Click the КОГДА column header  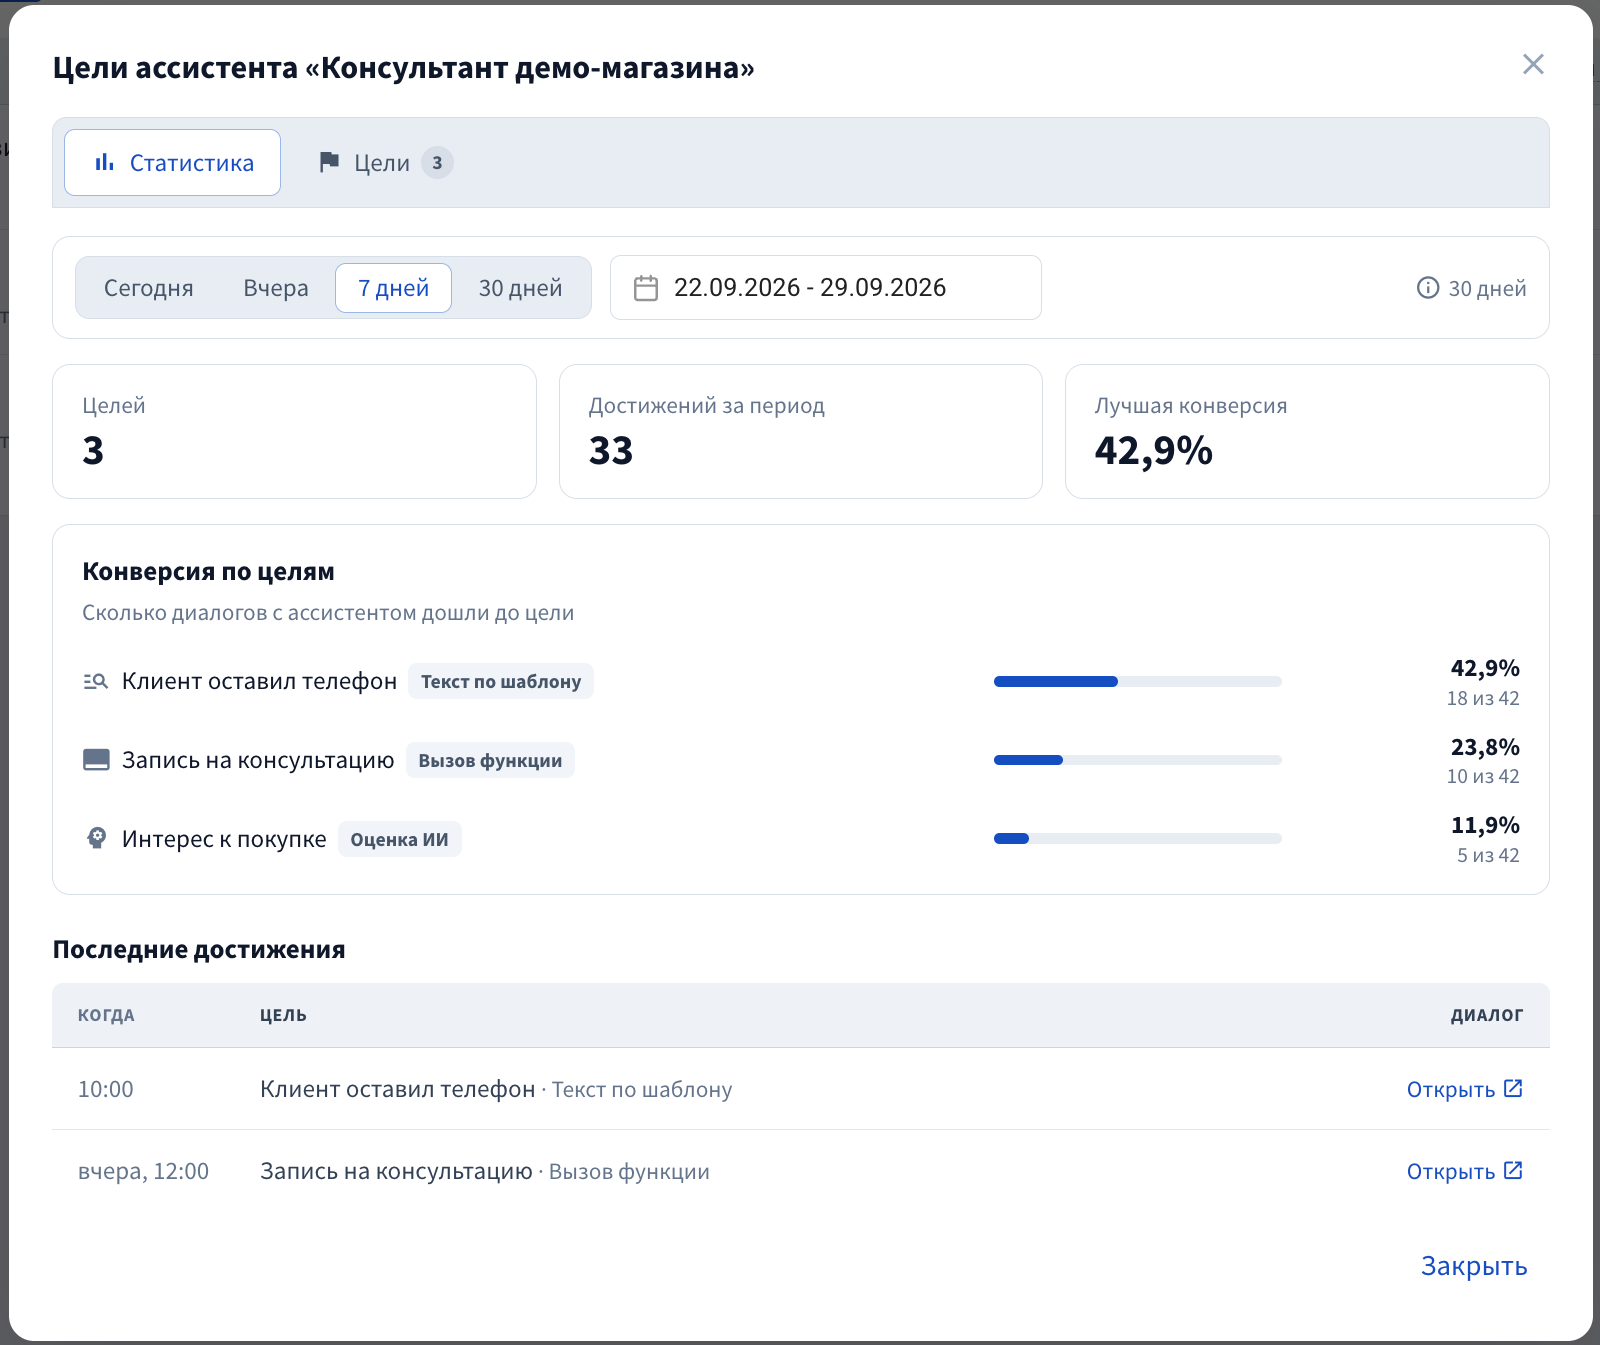pyautogui.click(x=106, y=1015)
